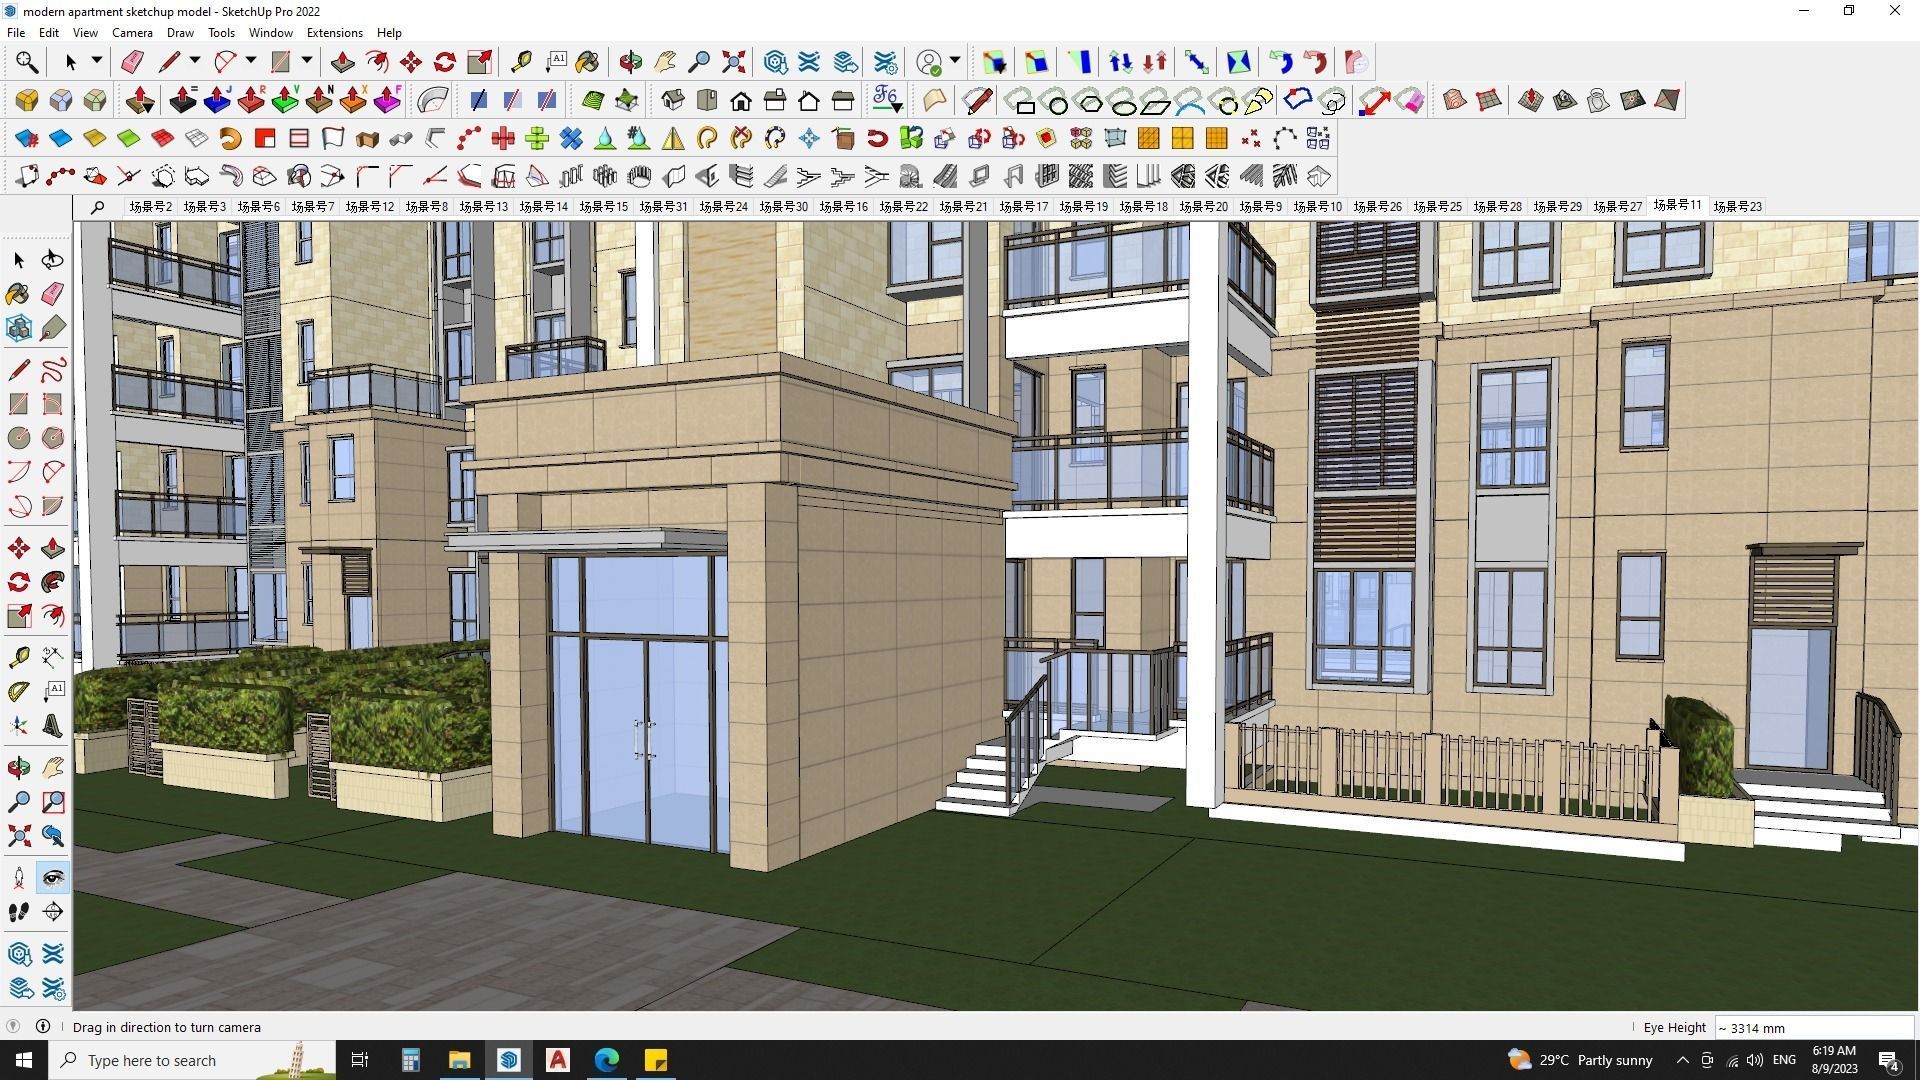Viewport: 1920px width, 1080px height.
Task: Switch to scene tab 场景号12
Action: click(369, 207)
